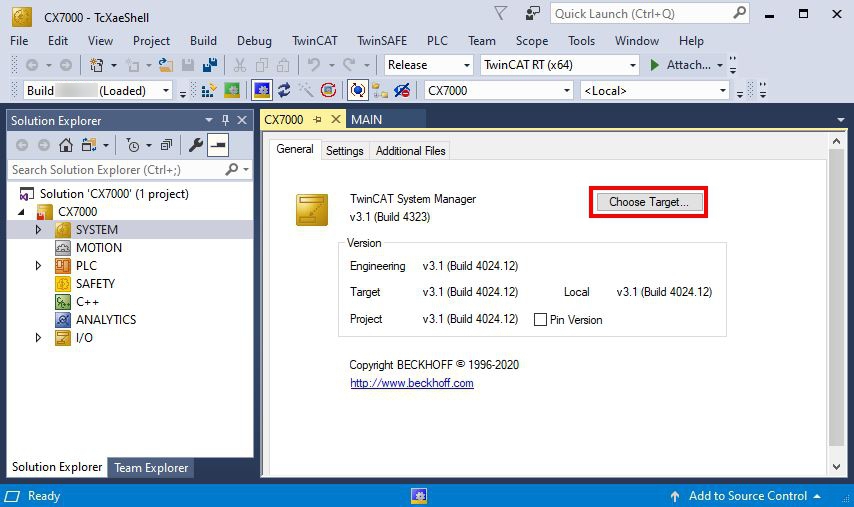Click Add to Source Control
Viewport: 854px width, 507px height.
pyautogui.click(x=748, y=496)
